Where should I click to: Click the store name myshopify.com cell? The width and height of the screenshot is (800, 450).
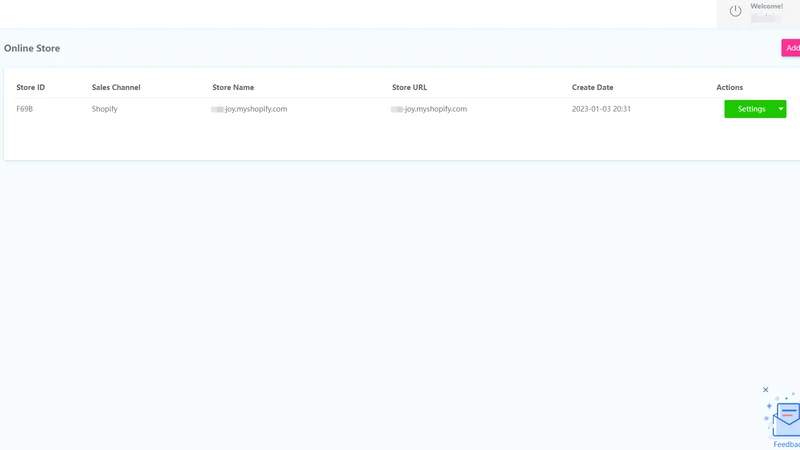coord(249,109)
